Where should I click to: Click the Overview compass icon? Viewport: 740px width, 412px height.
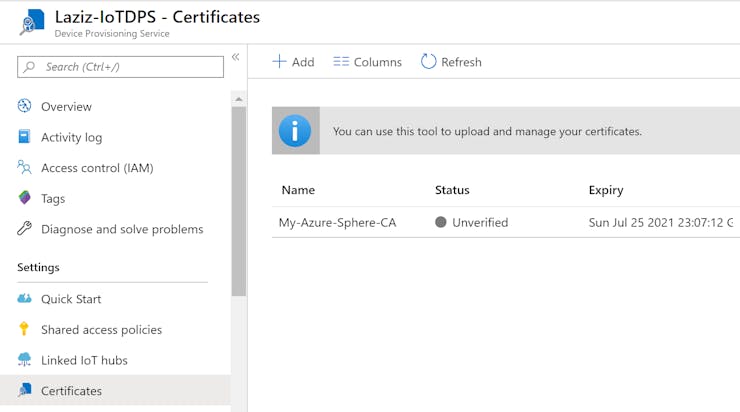[25, 106]
